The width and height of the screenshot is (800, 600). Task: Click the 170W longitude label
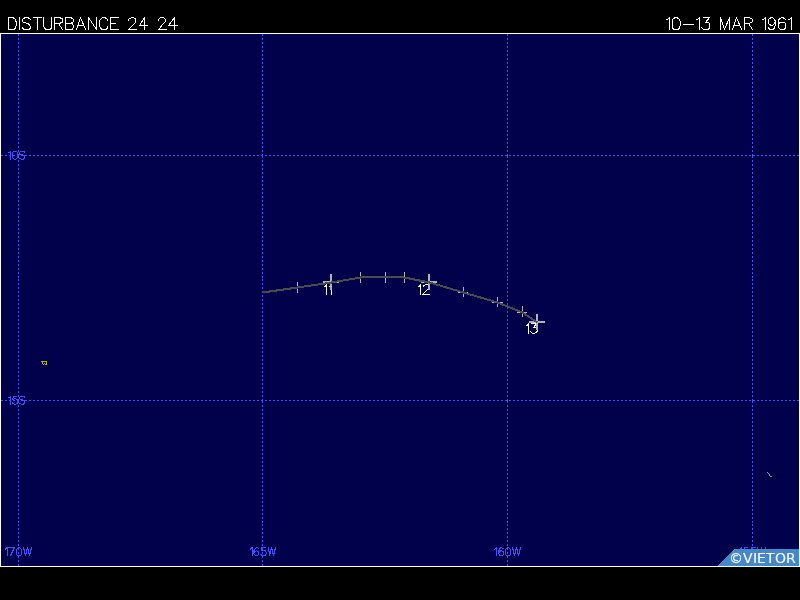(x=18, y=552)
